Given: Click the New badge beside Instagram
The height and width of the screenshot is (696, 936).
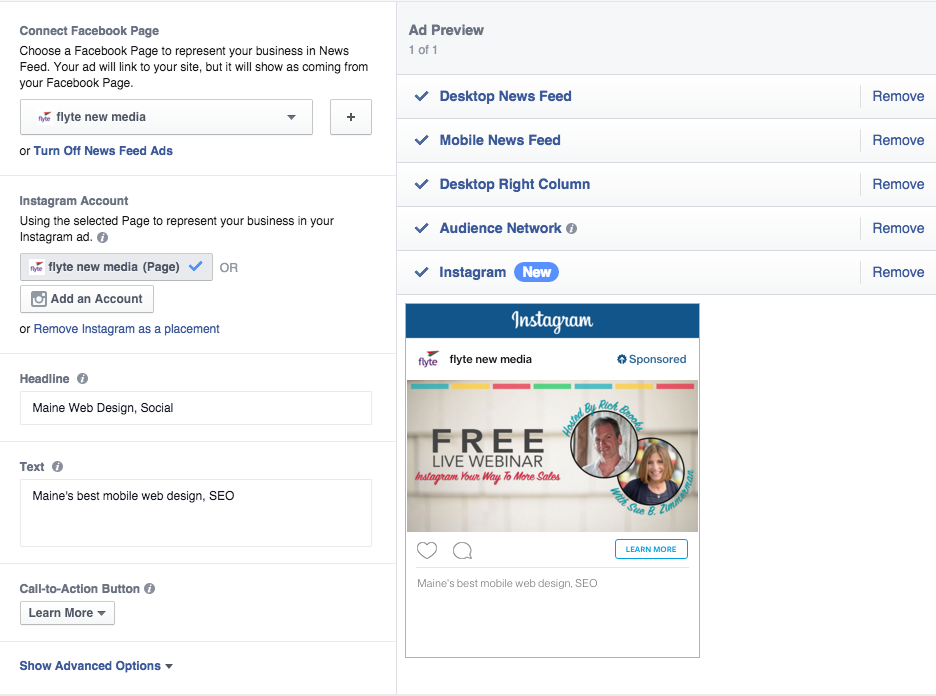Looking at the screenshot, I should [x=537, y=272].
